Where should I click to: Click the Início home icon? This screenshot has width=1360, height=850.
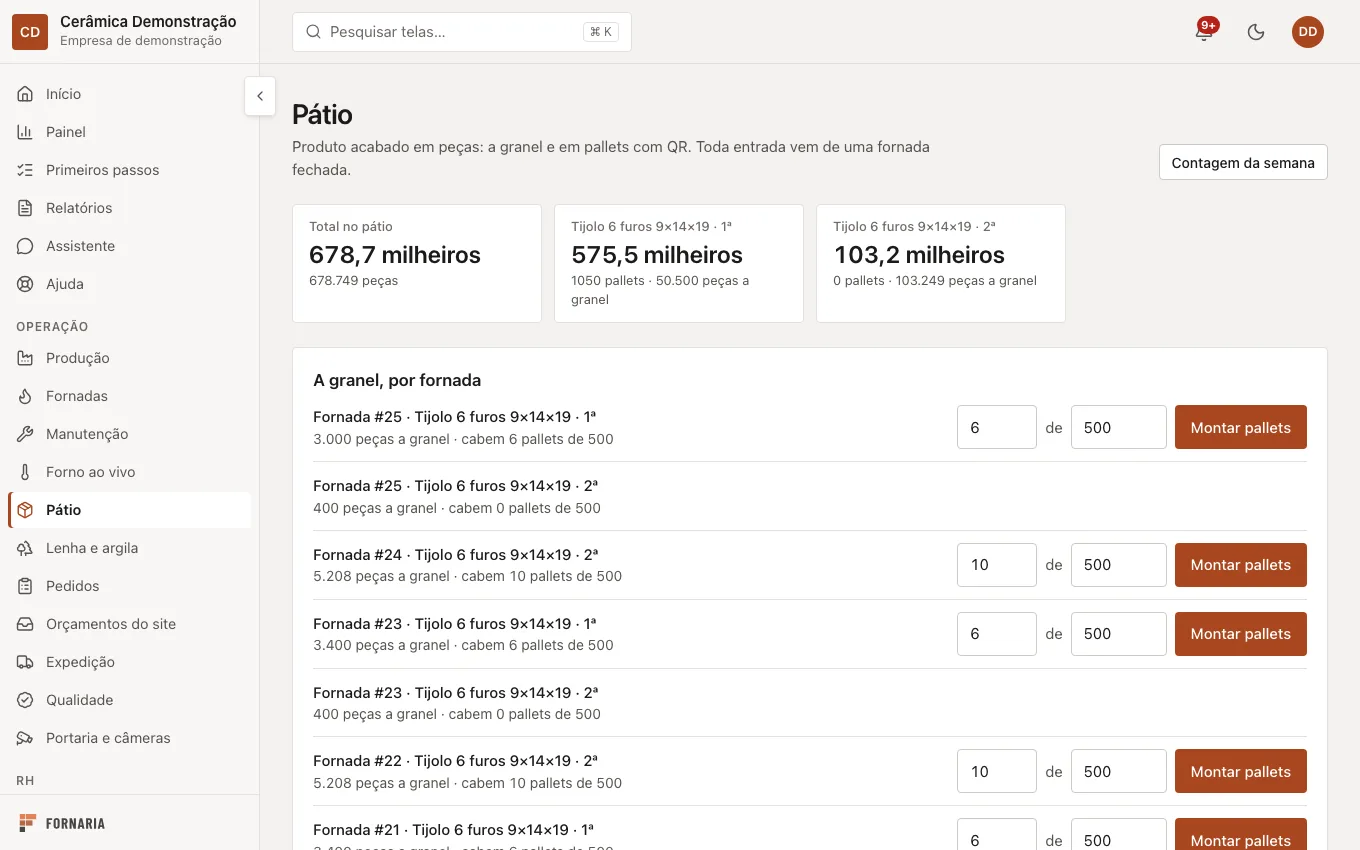click(25, 94)
